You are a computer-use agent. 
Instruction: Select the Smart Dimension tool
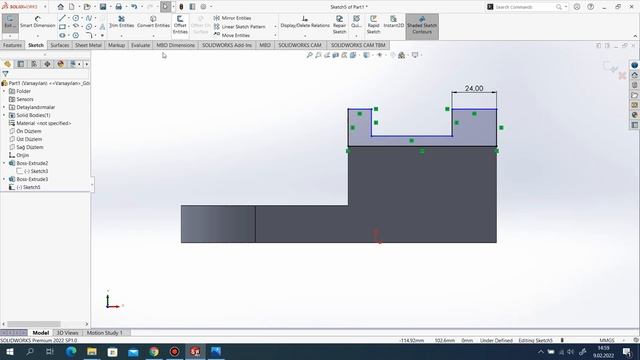tap(38, 22)
